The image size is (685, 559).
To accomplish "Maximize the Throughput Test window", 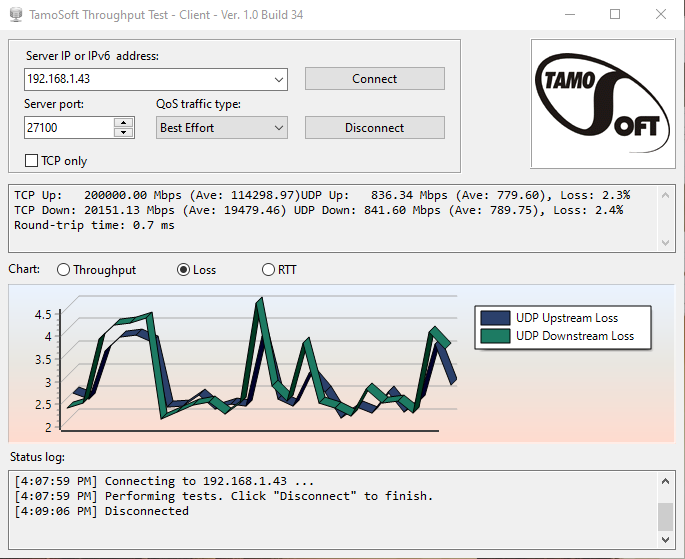I will tap(615, 14).
